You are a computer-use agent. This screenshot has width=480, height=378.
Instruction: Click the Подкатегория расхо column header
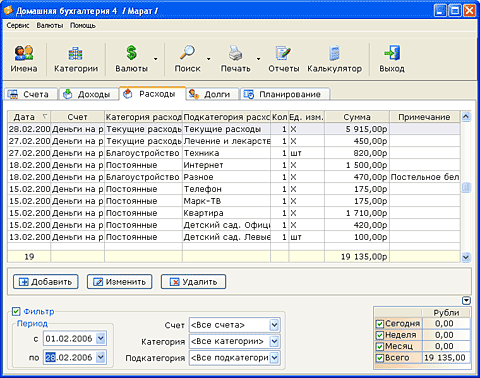[x=226, y=117]
